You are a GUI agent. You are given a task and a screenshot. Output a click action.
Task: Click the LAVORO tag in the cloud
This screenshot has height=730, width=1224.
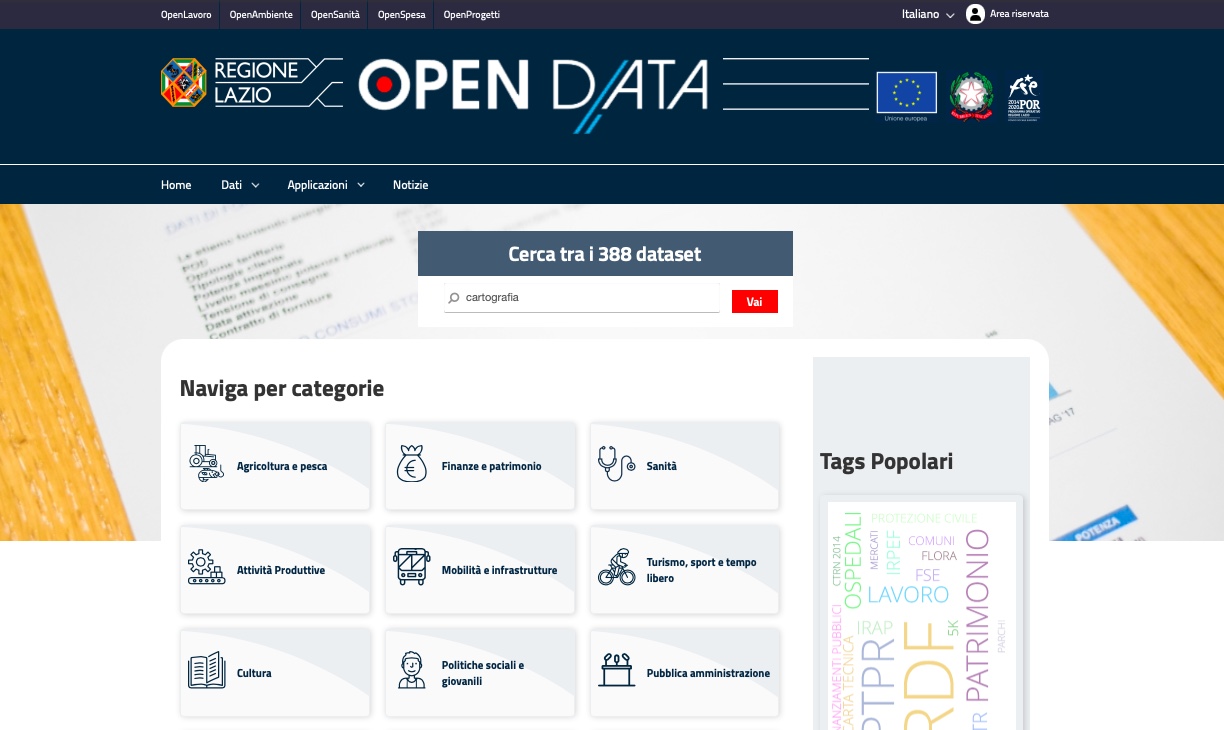(908, 595)
